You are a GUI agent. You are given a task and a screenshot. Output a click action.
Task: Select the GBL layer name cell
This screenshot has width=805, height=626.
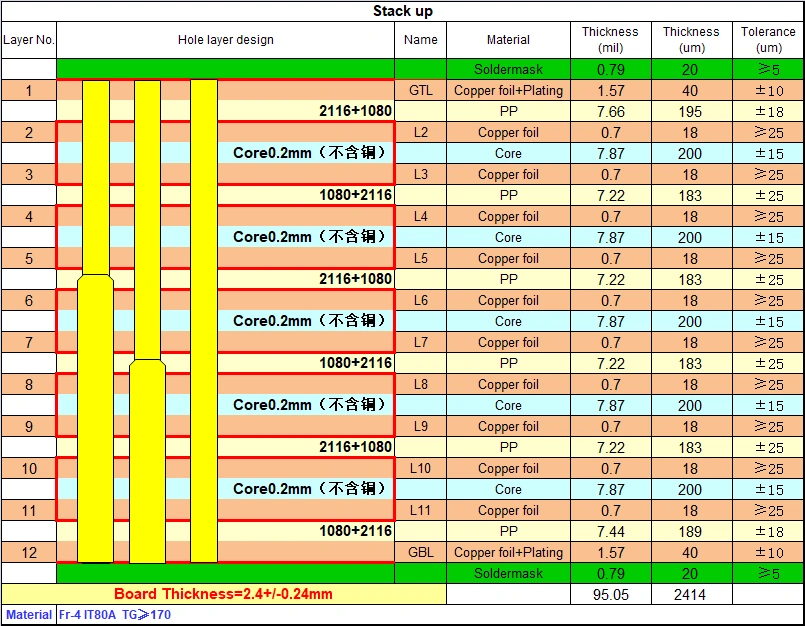click(x=420, y=552)
